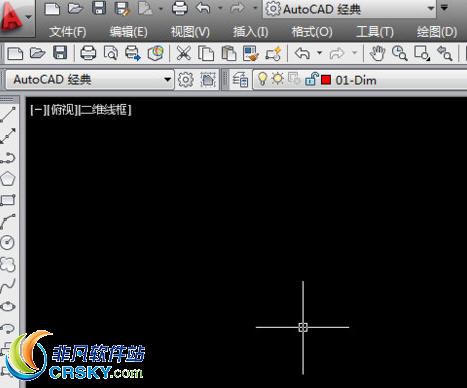Open the 文件(F) menu
Image resolution: width=467 pixels, height=388 pixels.
tap(68, 32)
